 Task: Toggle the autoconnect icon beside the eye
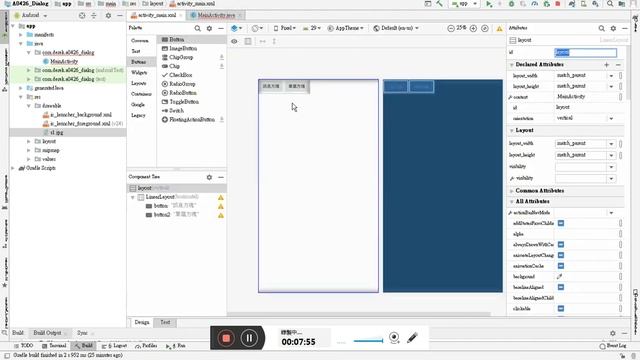coord(248,41)
